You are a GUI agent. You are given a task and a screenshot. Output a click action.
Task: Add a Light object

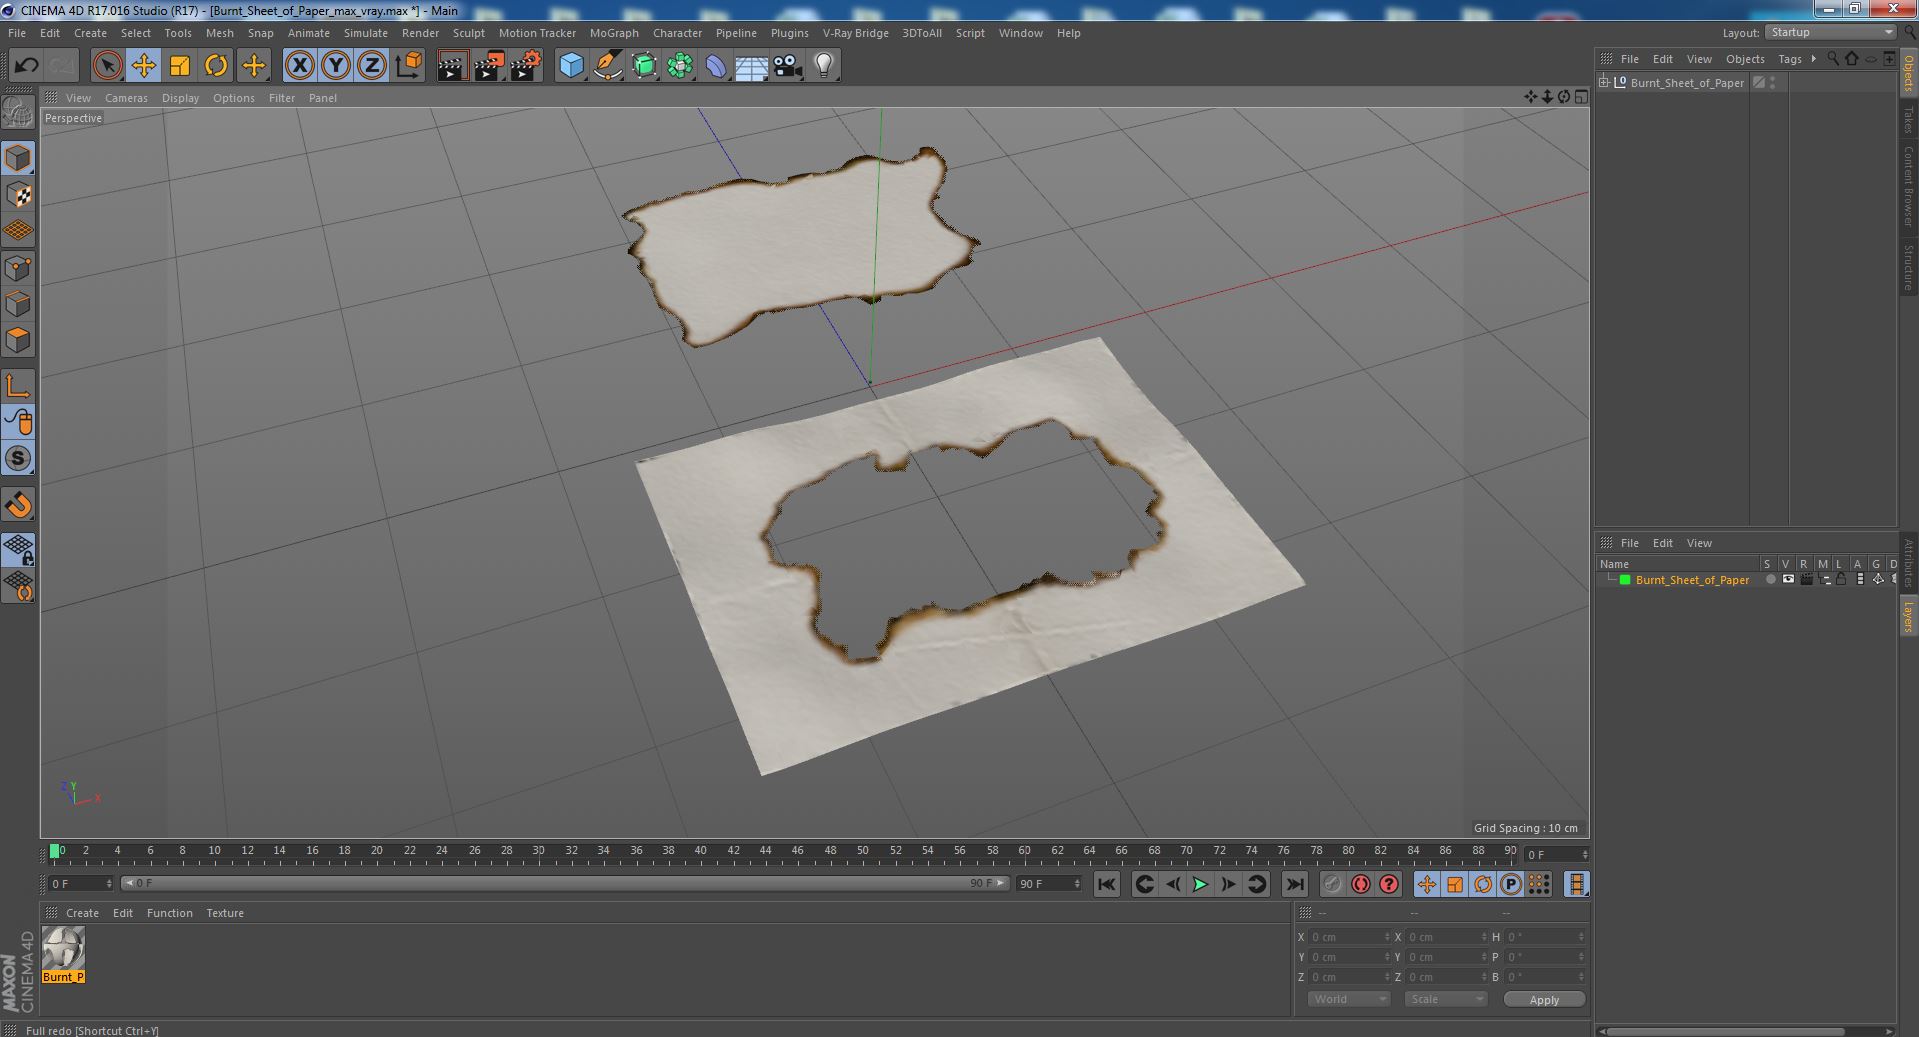(x=823, y=66)
